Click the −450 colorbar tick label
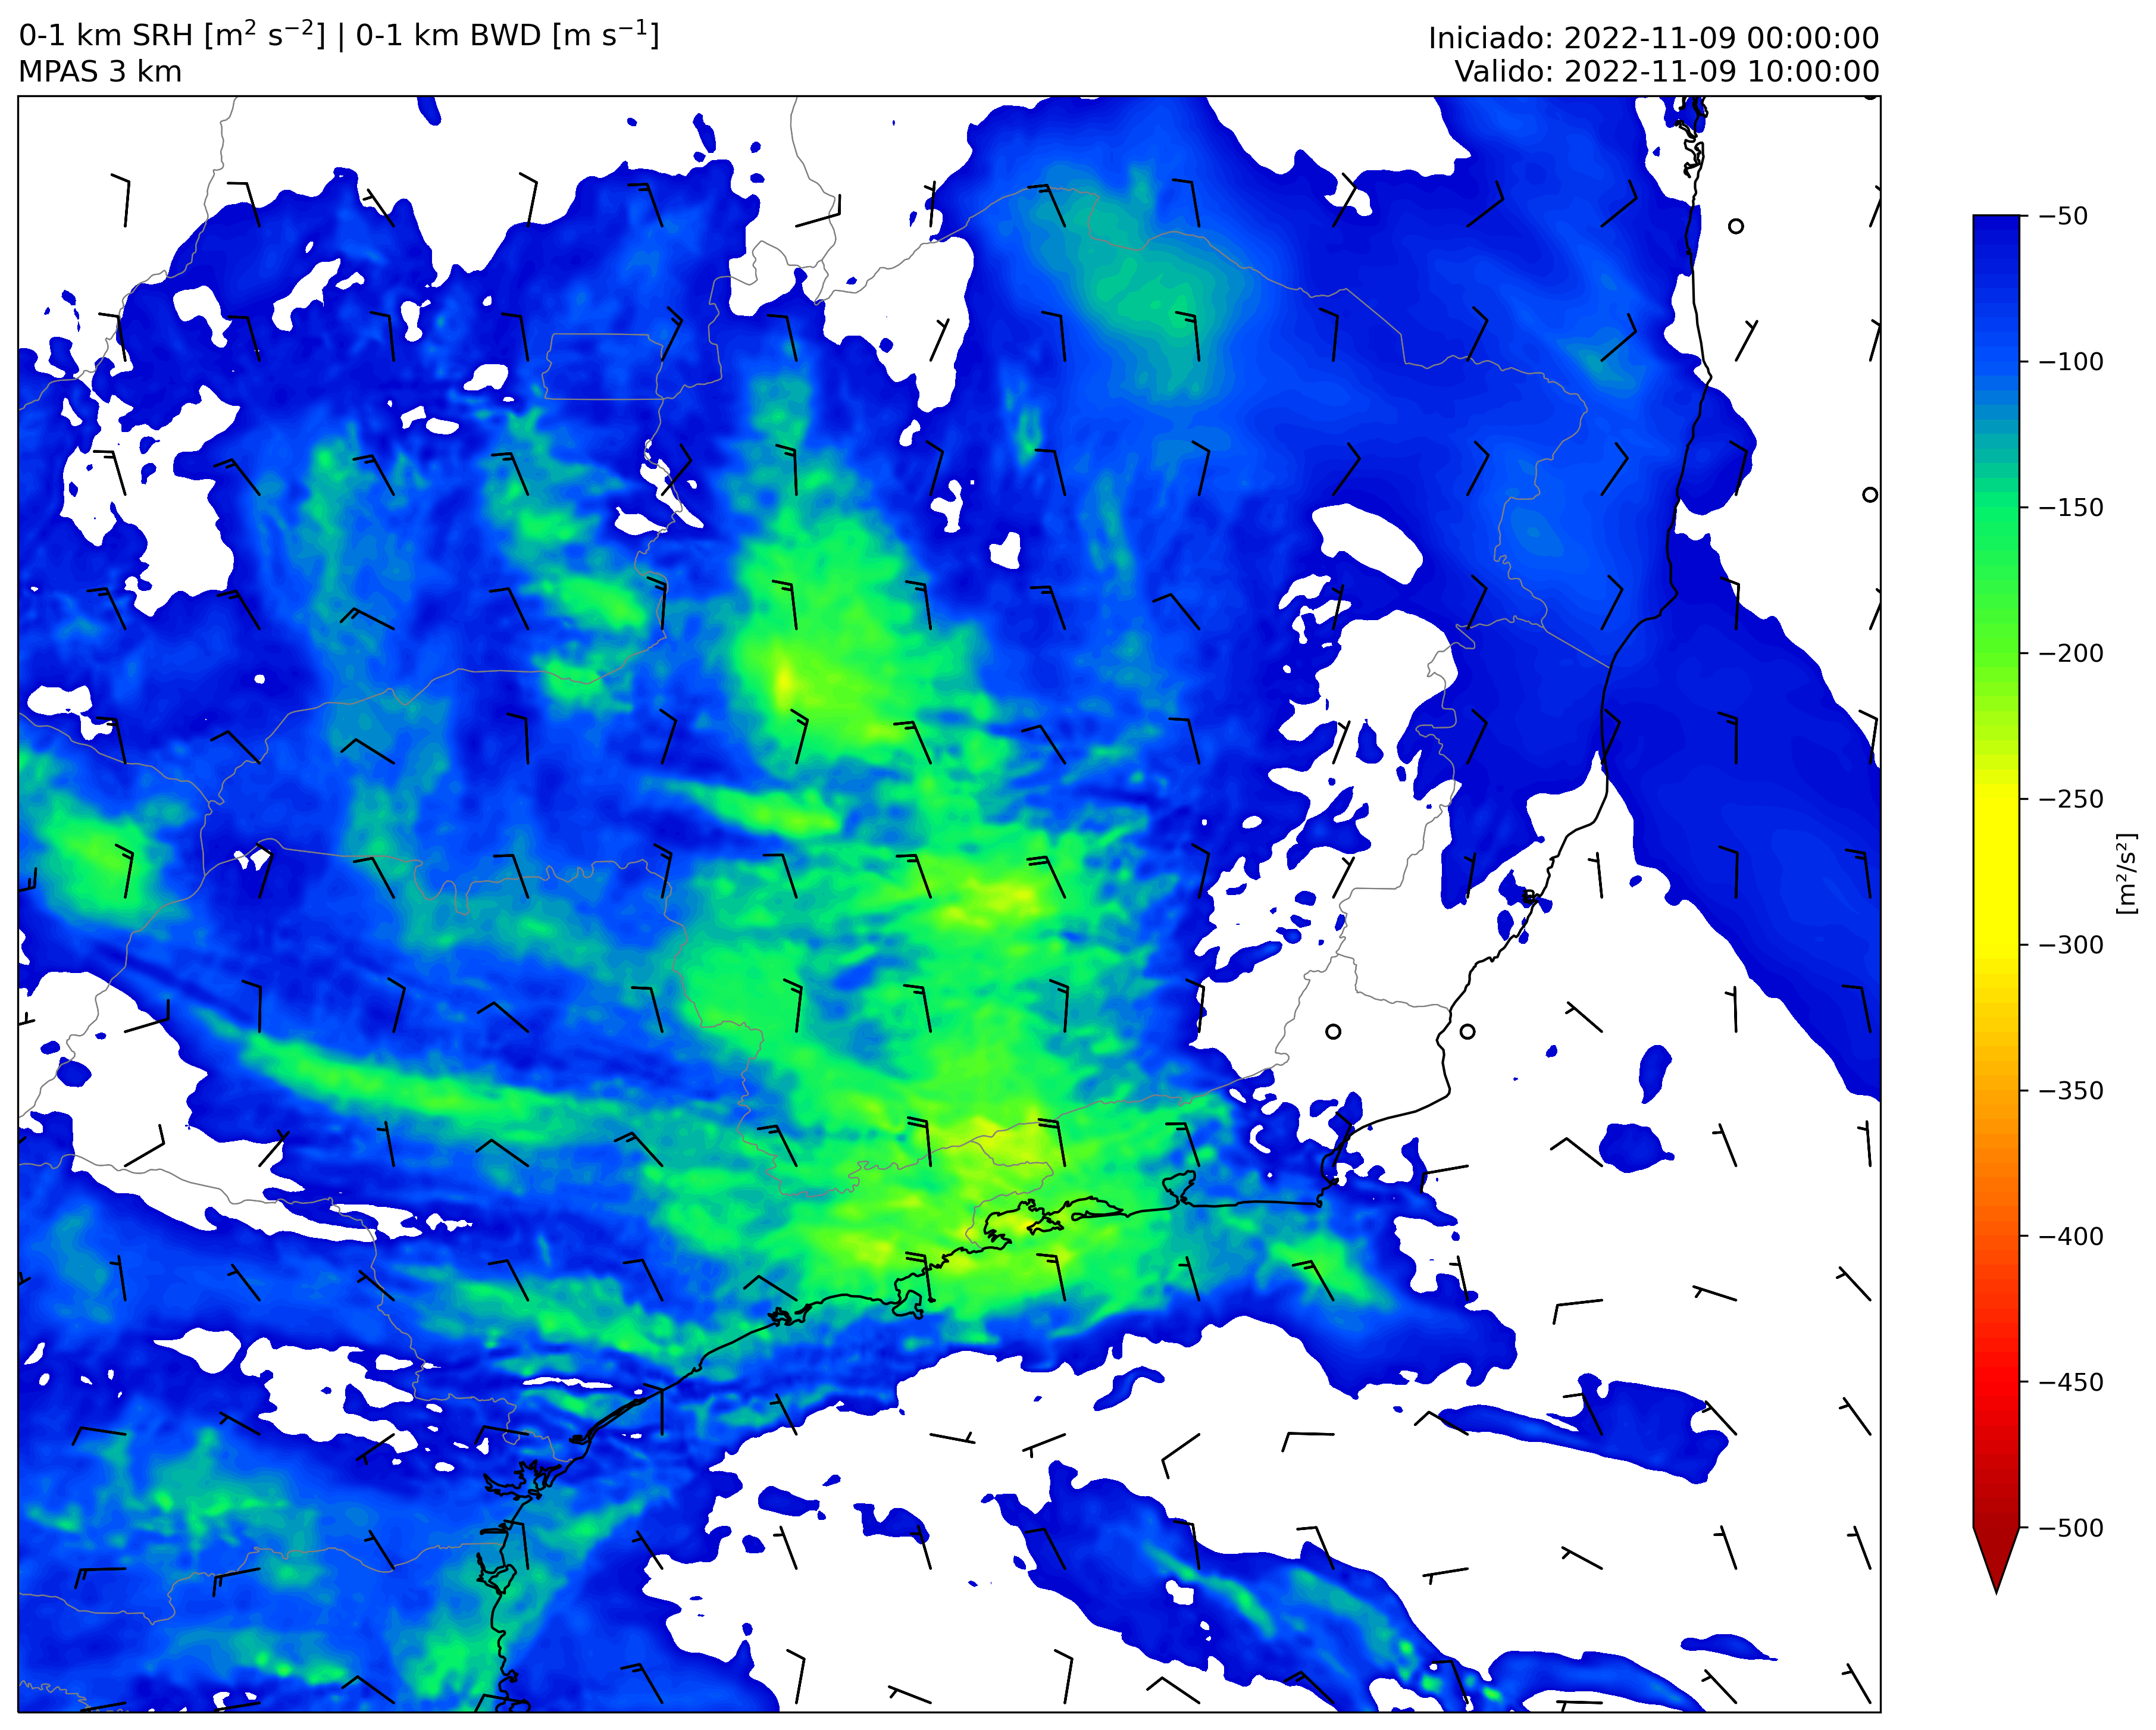The height and width of the screenshot is (1730, 2156). click(2070, 1382)
